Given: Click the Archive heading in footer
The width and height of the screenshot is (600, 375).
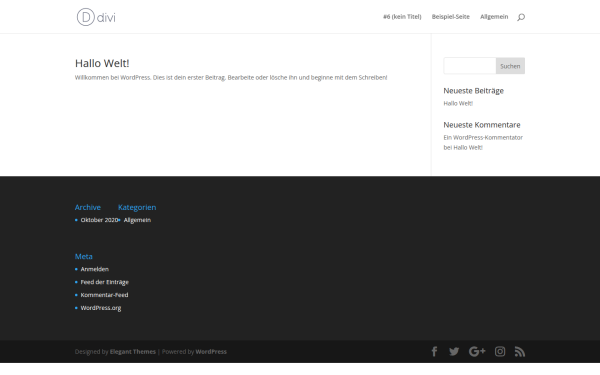Looking at the screenshot, I should coord(88,207).
